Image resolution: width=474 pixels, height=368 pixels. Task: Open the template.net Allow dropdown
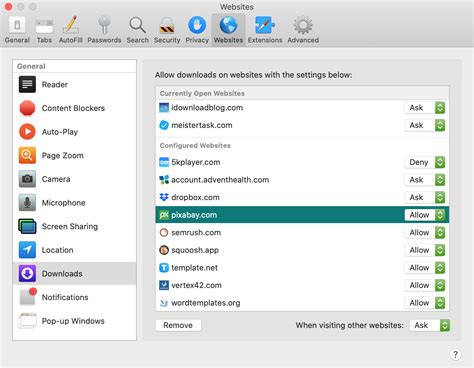pyautogui.click(x=425, y=268)
